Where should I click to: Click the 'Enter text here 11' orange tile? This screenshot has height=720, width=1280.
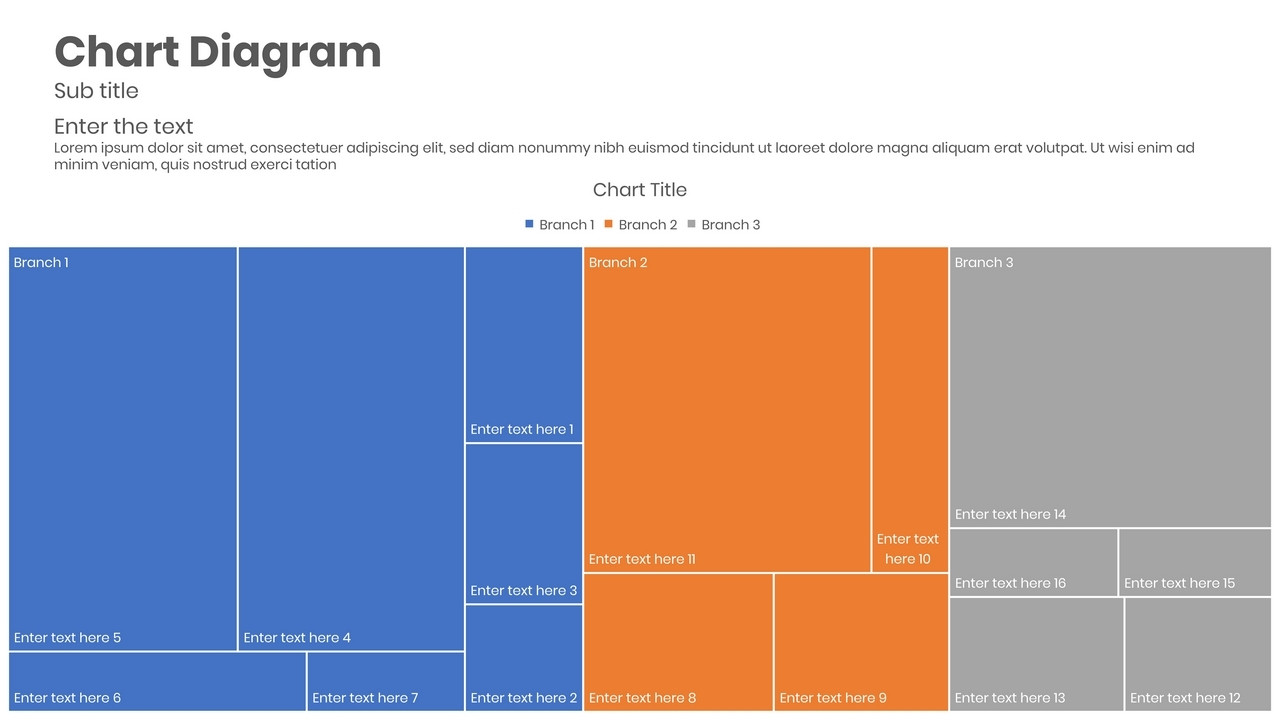click(x=727, y=410)
